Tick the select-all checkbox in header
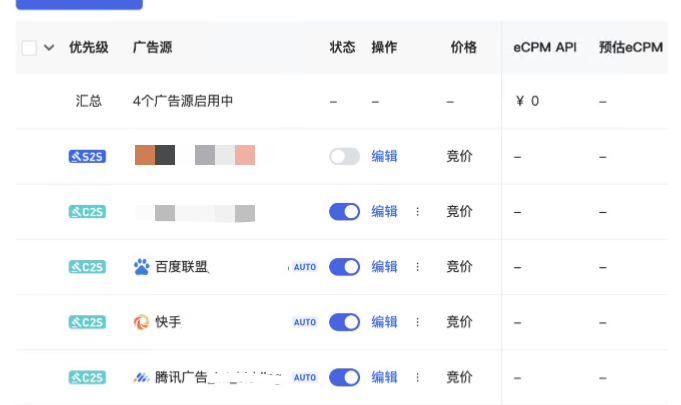 [29, 47]
